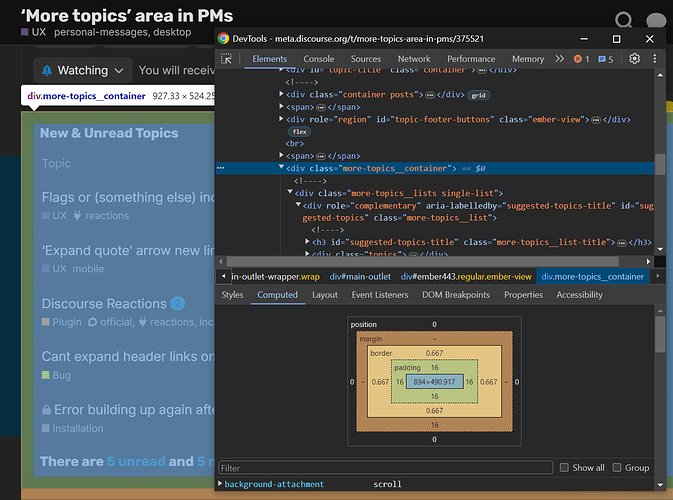Click the search magnifier icon on the Discourse page

624,19
